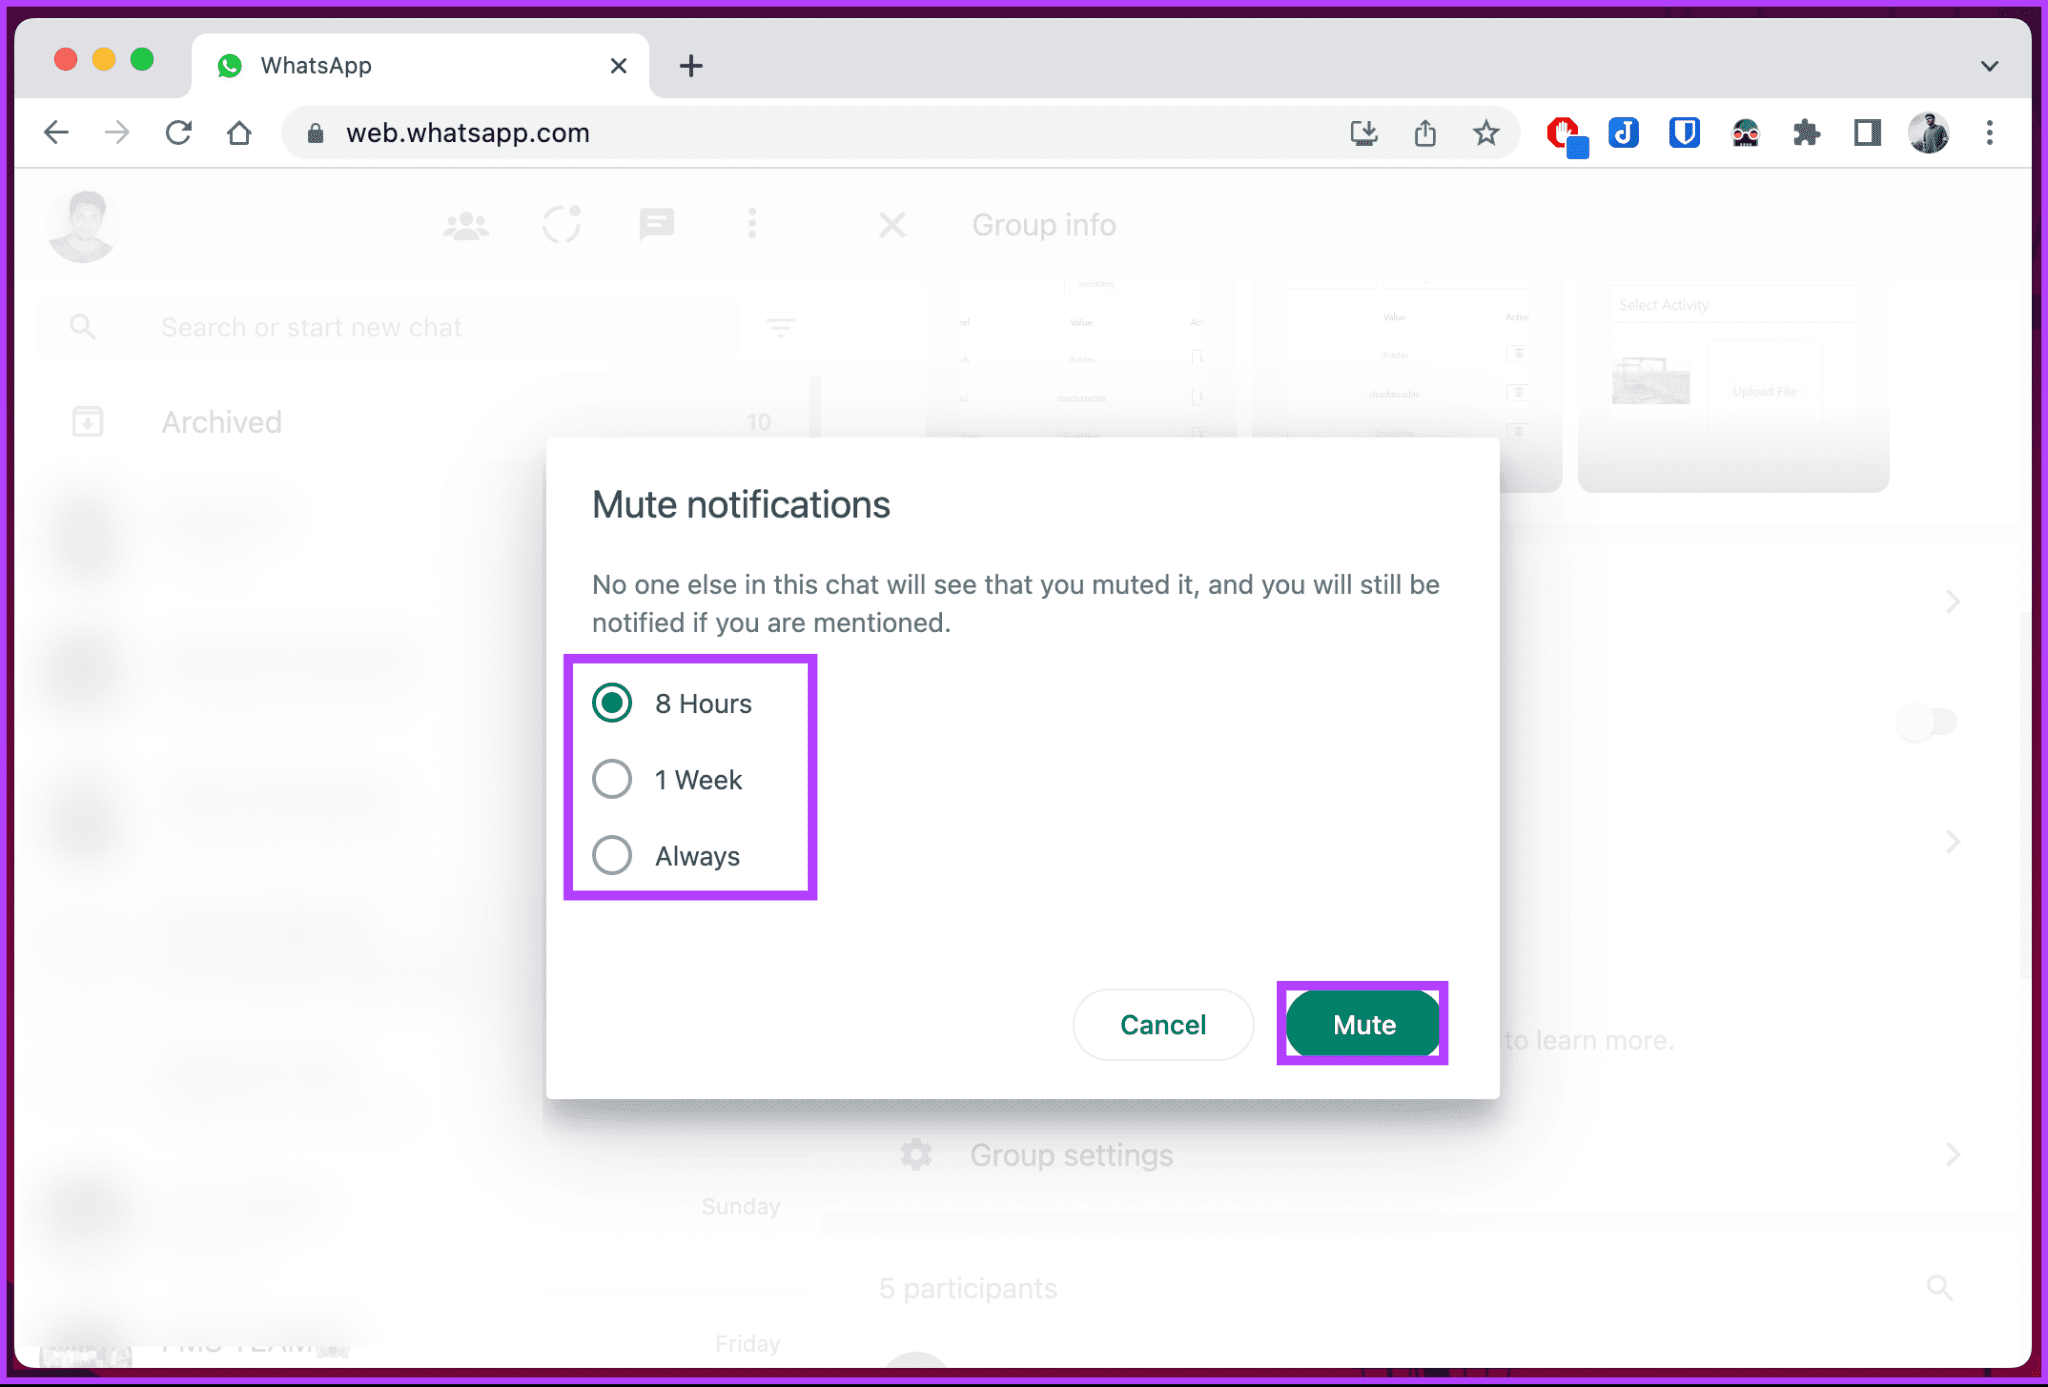Screen dimensions: 2048x1387
Task: Open a new browser tab
Action: 690,65
